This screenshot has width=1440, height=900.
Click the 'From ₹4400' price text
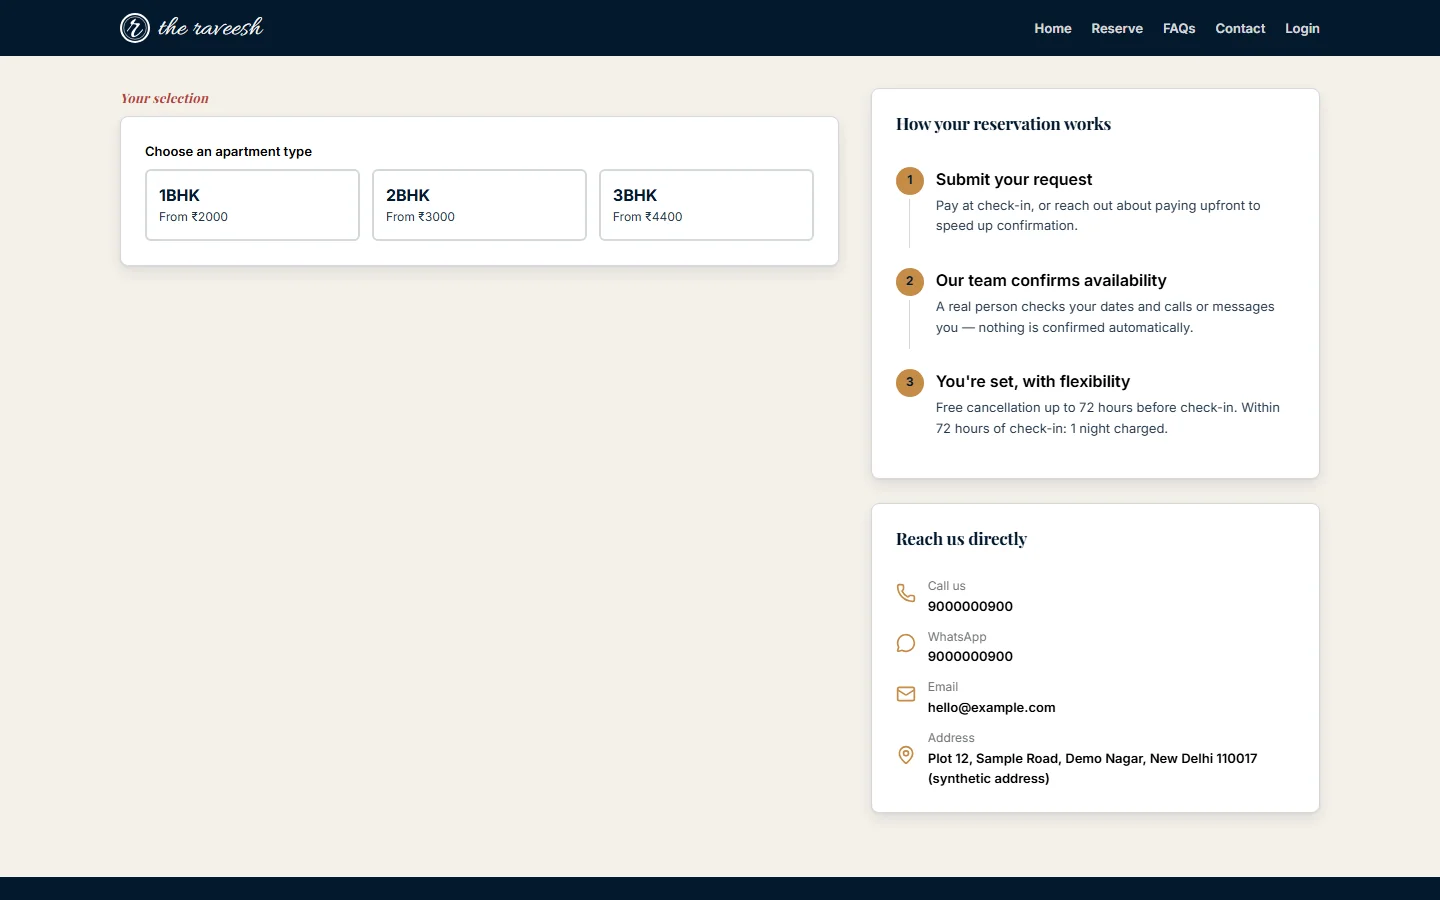(x=647, y=217)
